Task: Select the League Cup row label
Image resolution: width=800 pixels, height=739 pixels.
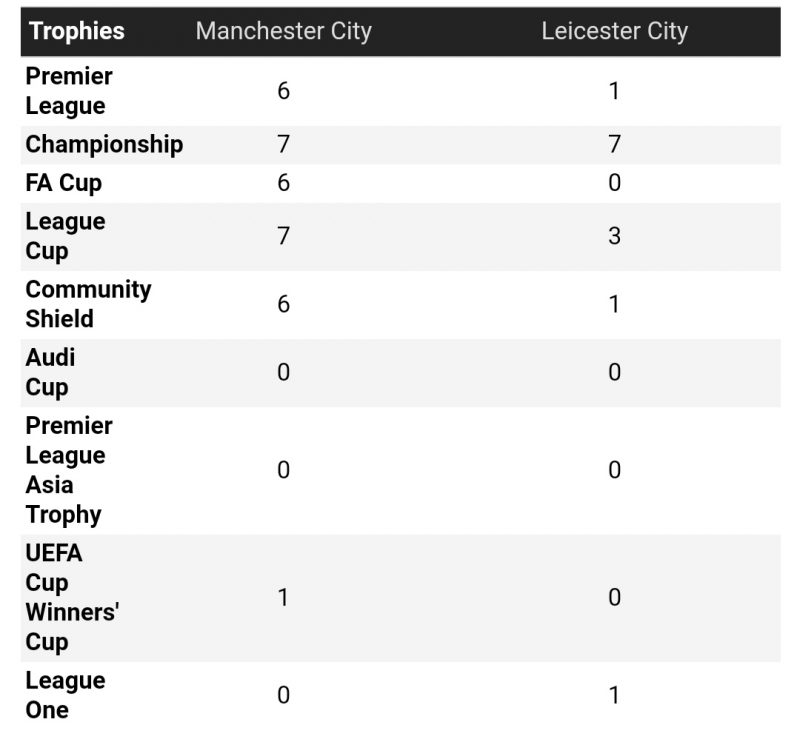Action: tap(65, 236)
